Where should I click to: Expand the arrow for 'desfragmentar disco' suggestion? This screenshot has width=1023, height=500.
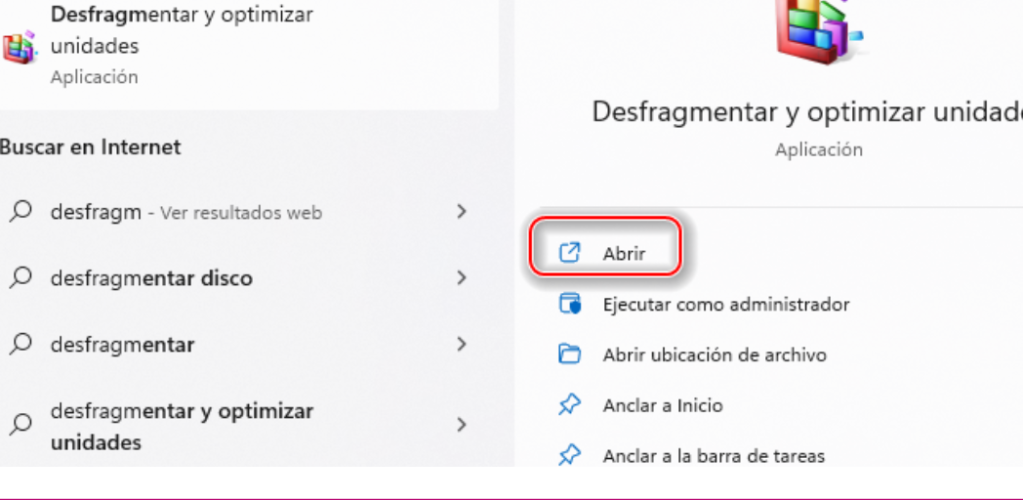coord(461,277)
